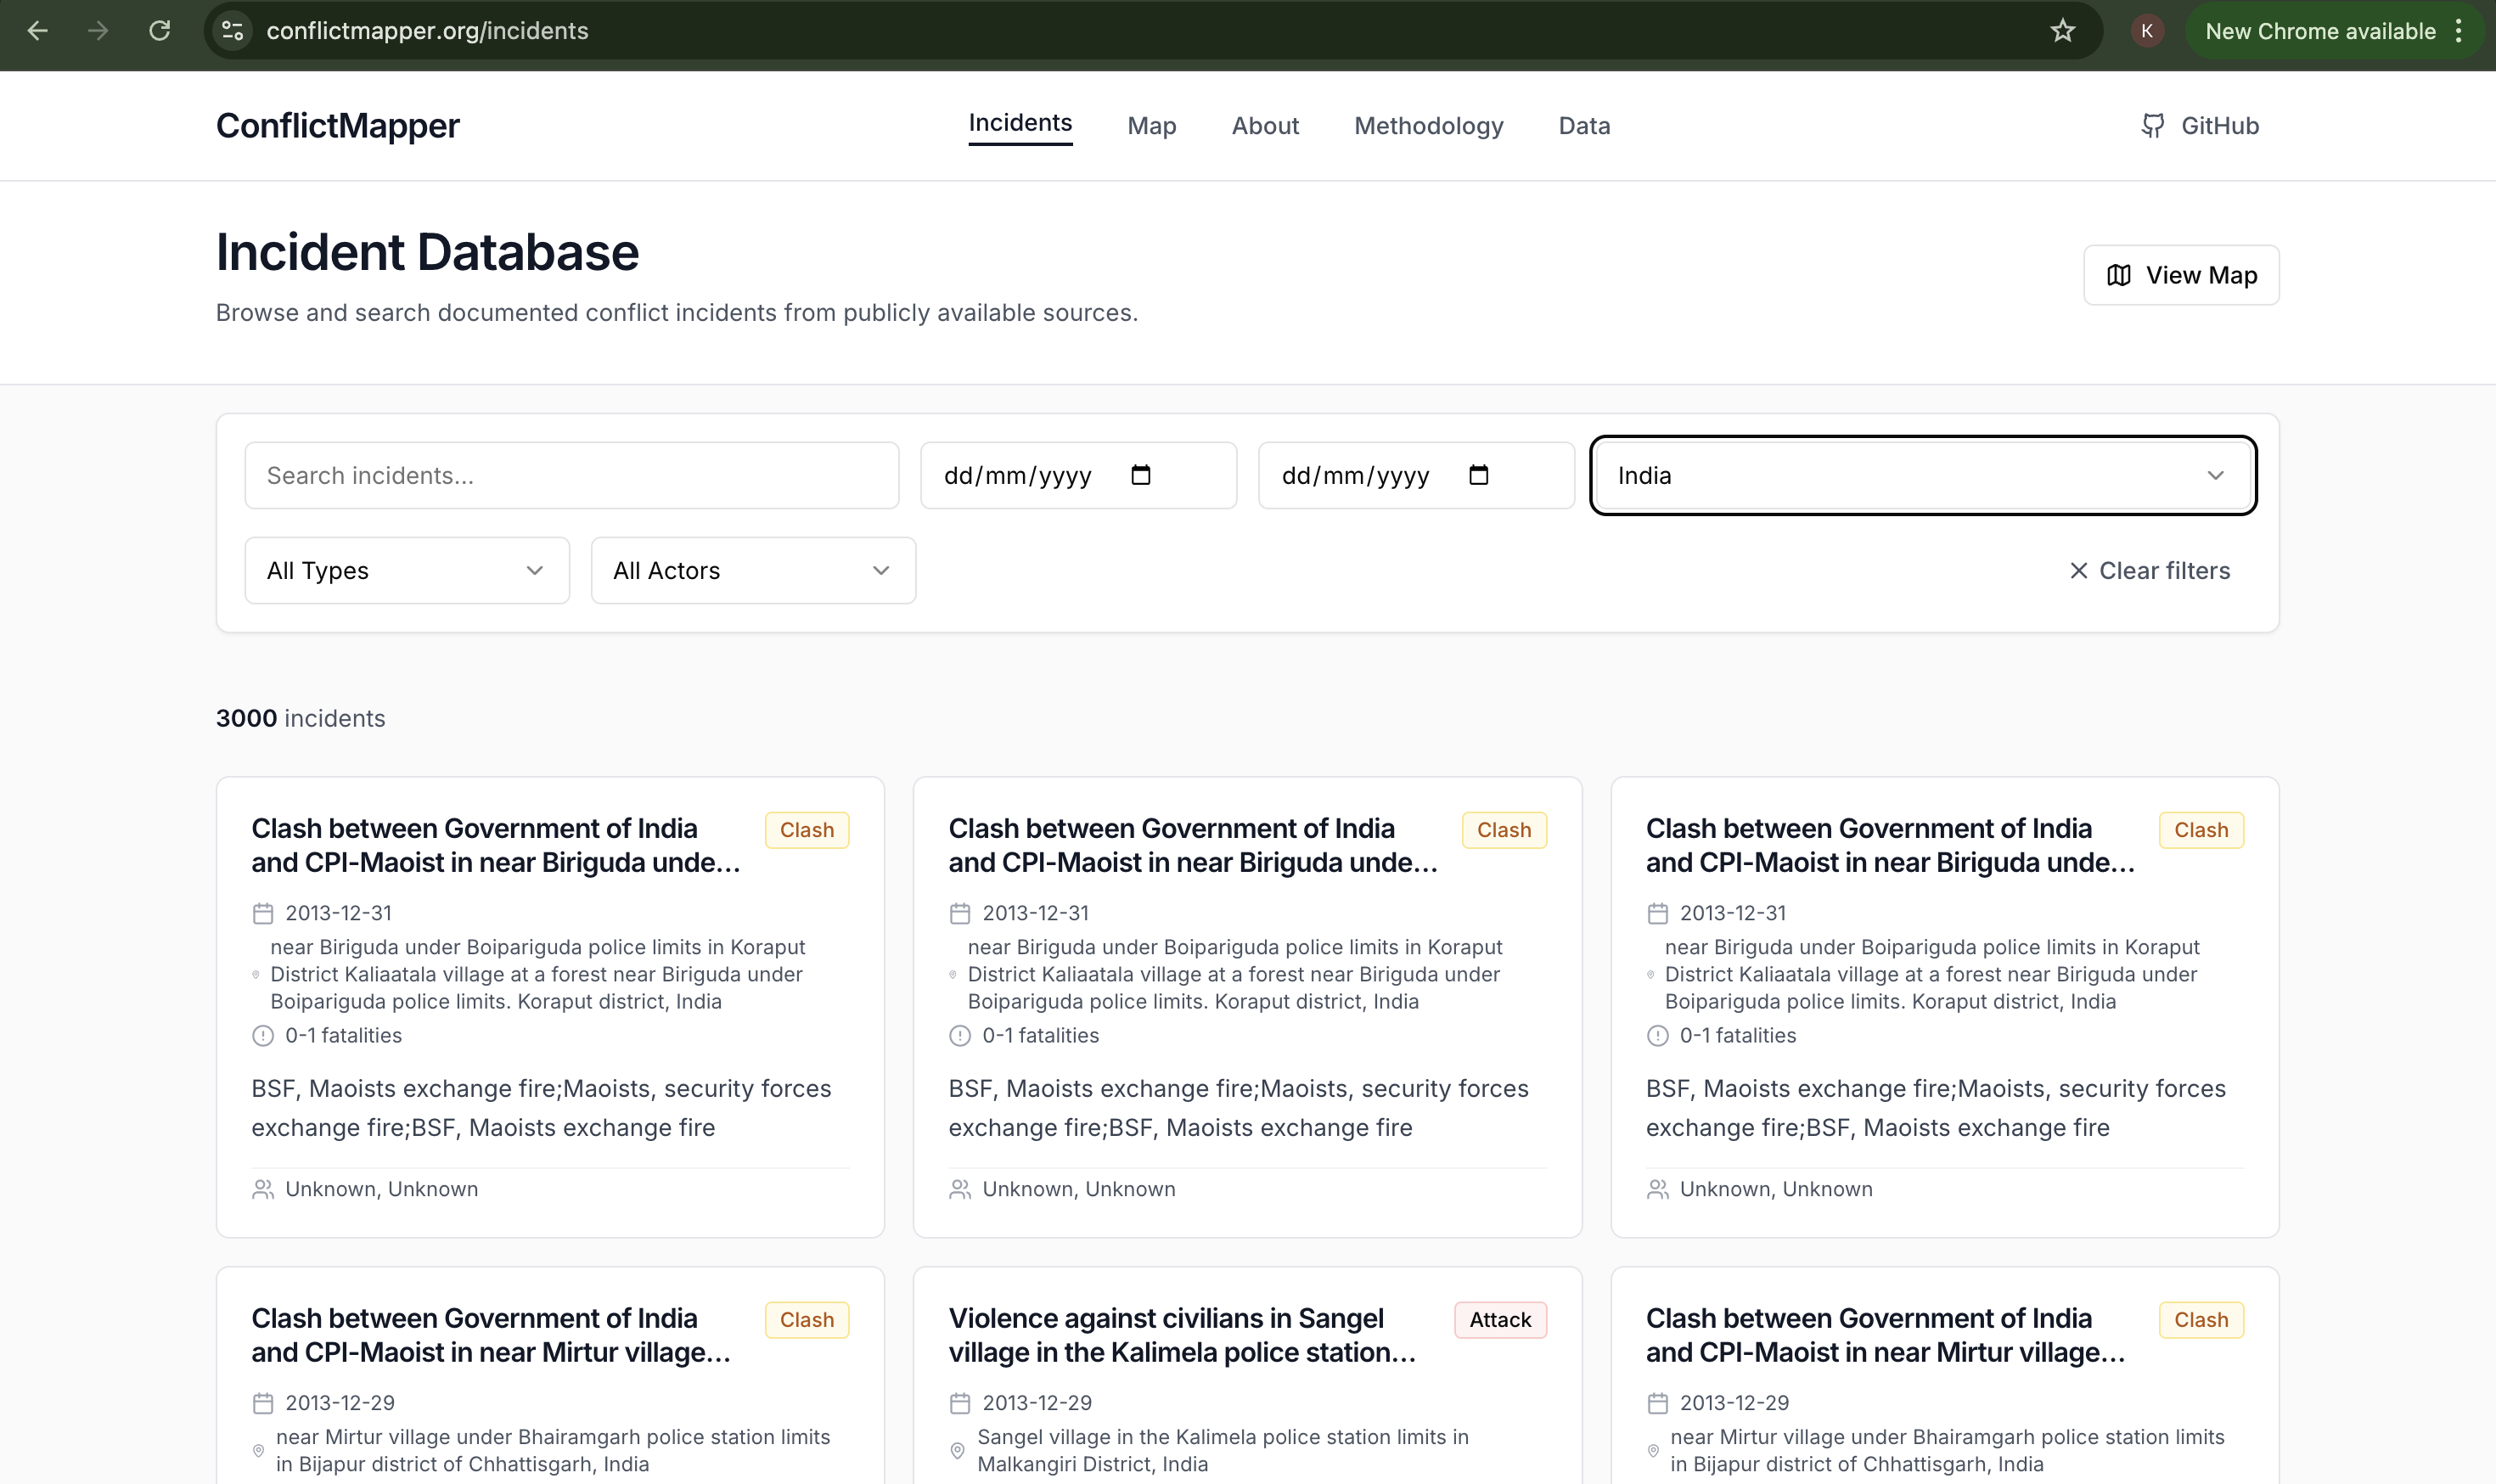Open the Chrome three-dot menu
Image resolution: width=2496 pixels, height=1484 pixels.
click(x=2459, y=31)
